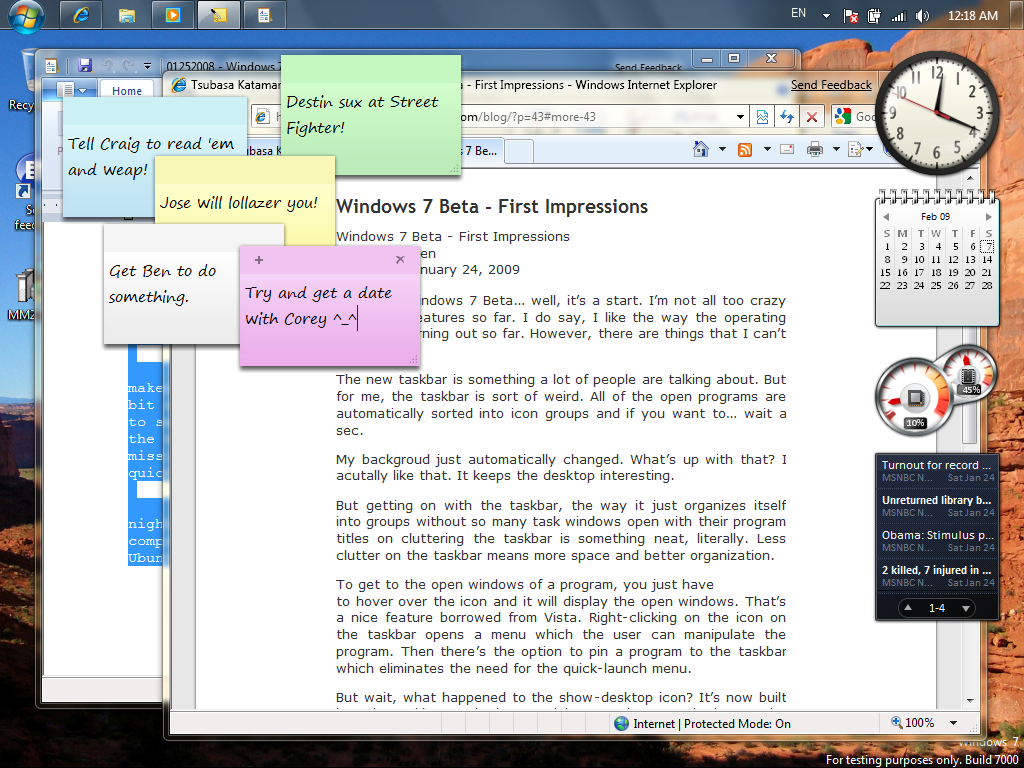Click the Send Feedback link in IE
The width and height of the screenshot is (1024, 768).
831,85
